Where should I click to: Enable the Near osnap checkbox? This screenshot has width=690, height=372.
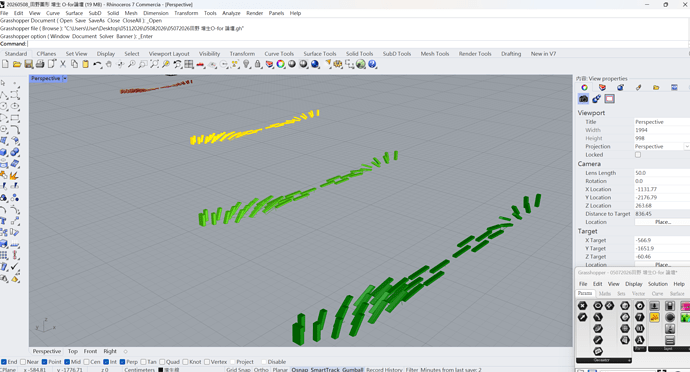pyautogui.click(x=23, y=362)
